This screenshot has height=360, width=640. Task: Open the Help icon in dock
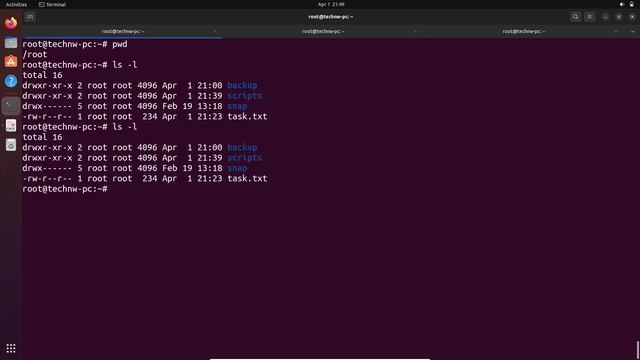[11, 81]
